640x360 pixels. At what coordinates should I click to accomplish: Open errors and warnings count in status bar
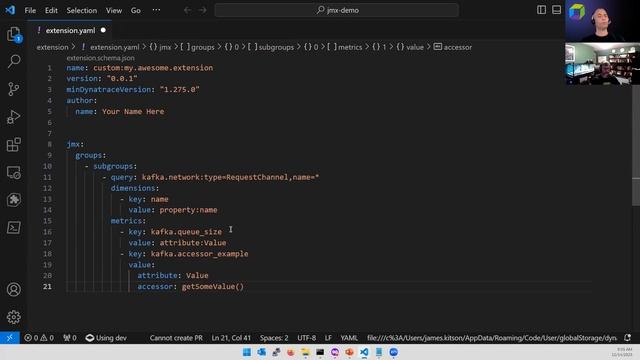point(39,338)
